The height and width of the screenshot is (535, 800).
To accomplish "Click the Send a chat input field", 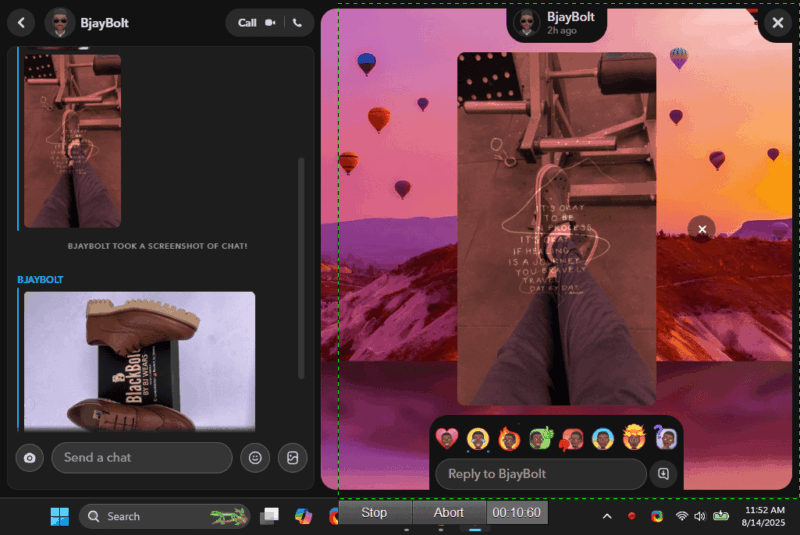I will tap(142, 457).
